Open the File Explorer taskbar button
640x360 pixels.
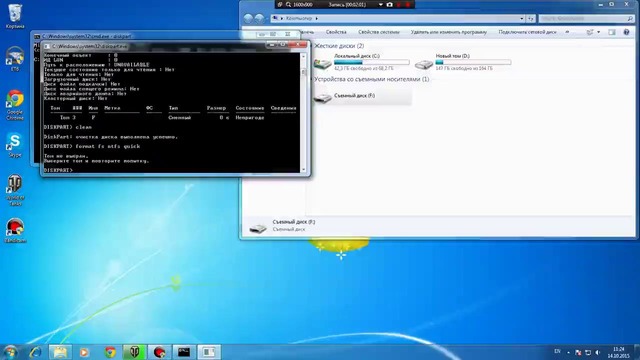[60, 352]
